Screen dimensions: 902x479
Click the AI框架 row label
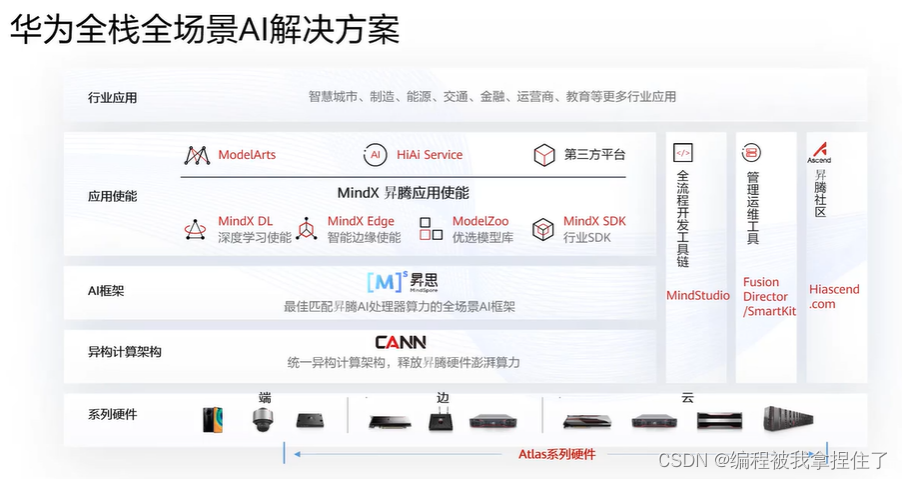tap(106, 291)
